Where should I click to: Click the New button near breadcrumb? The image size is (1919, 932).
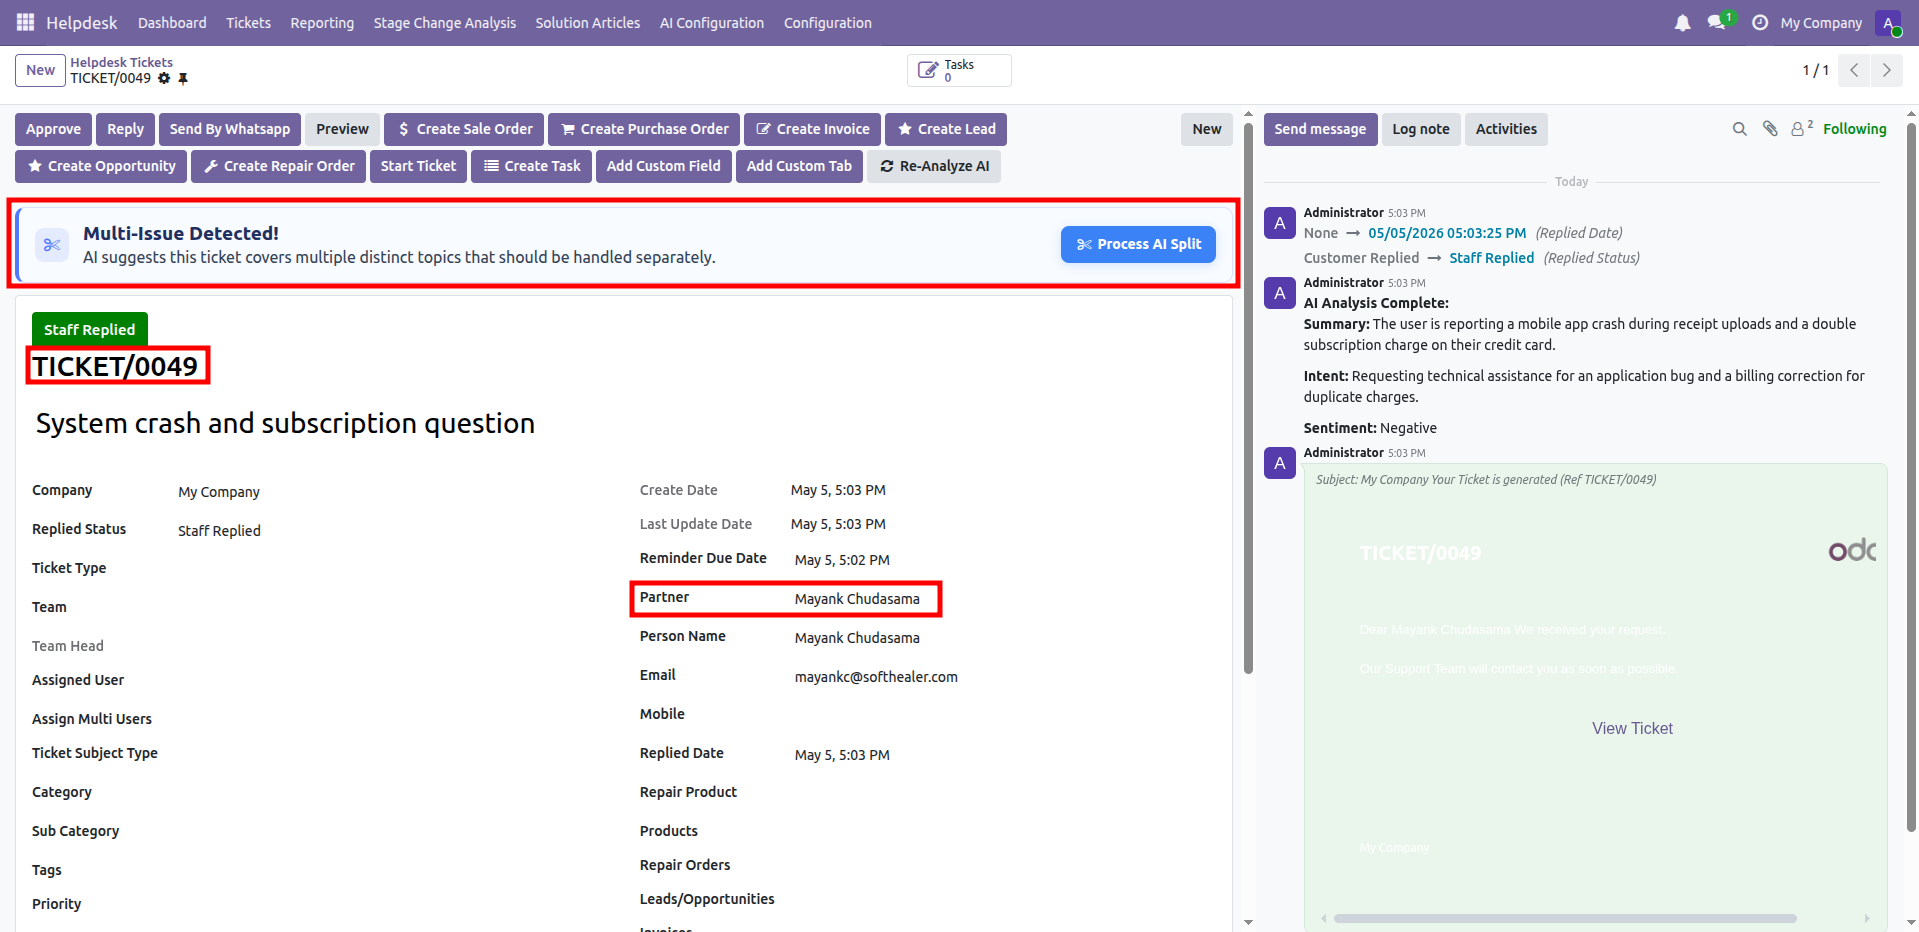(40, 70)
